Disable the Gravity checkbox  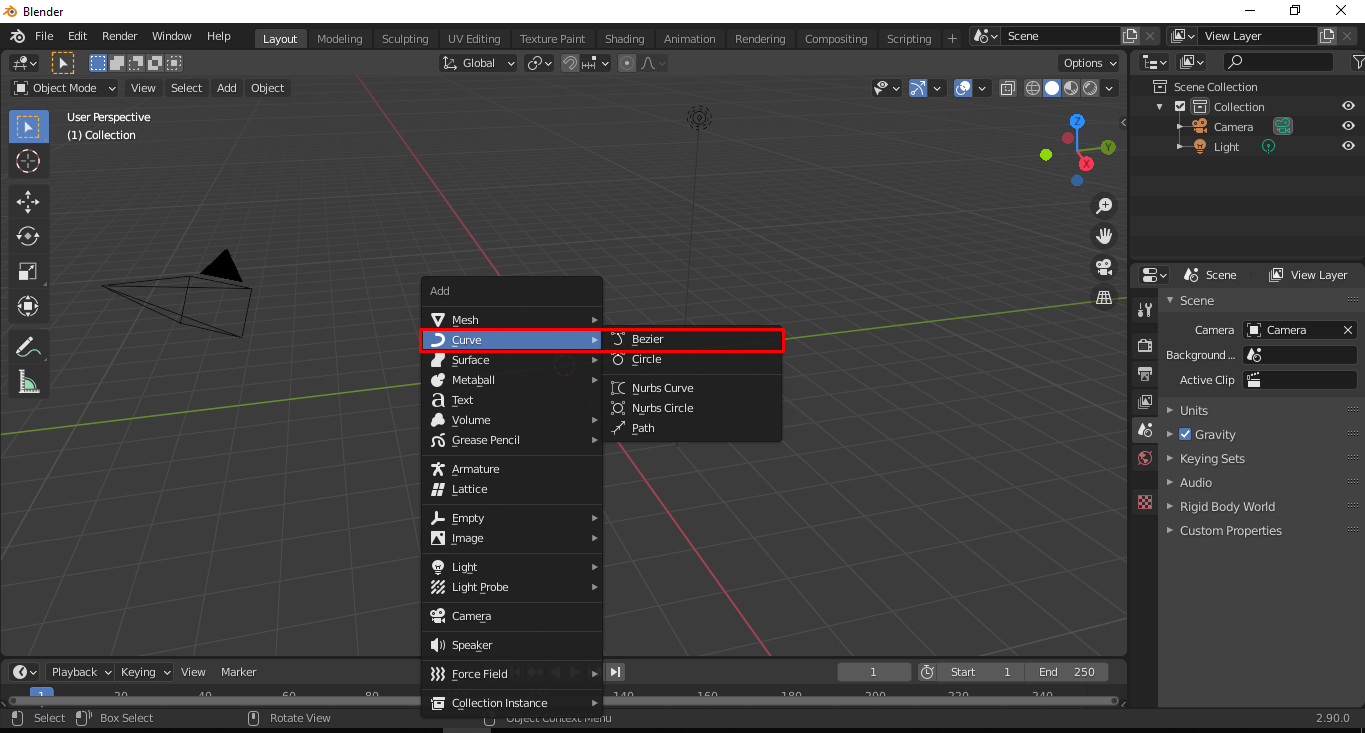tap(1186, 434)
